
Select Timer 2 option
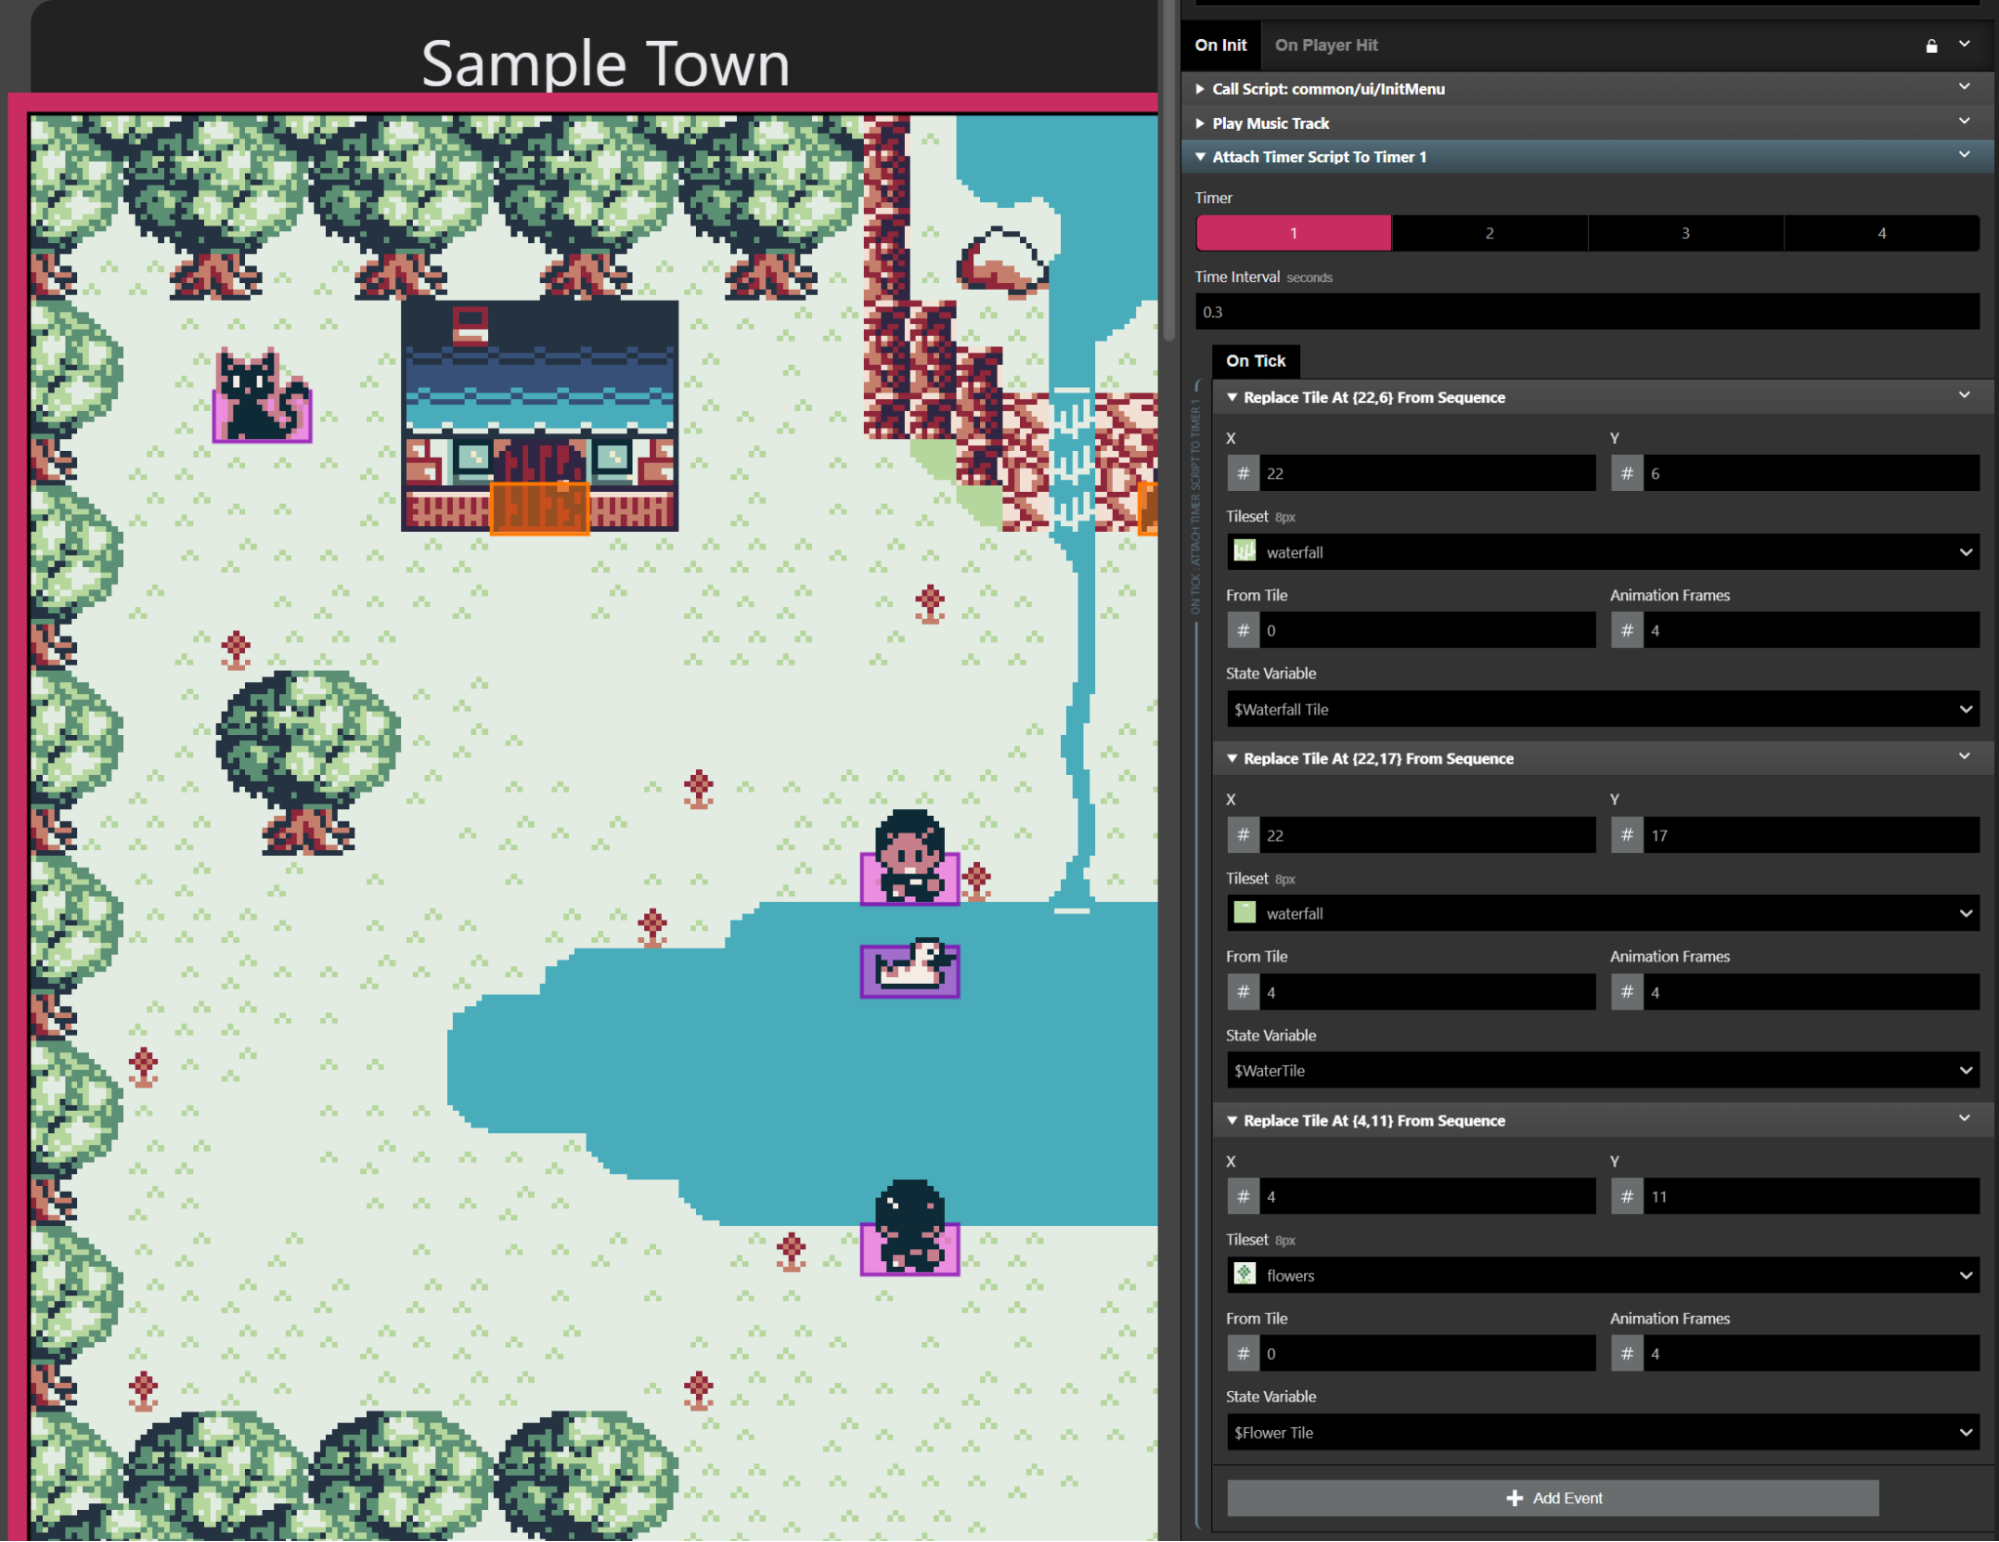[x=1489, y=233]
